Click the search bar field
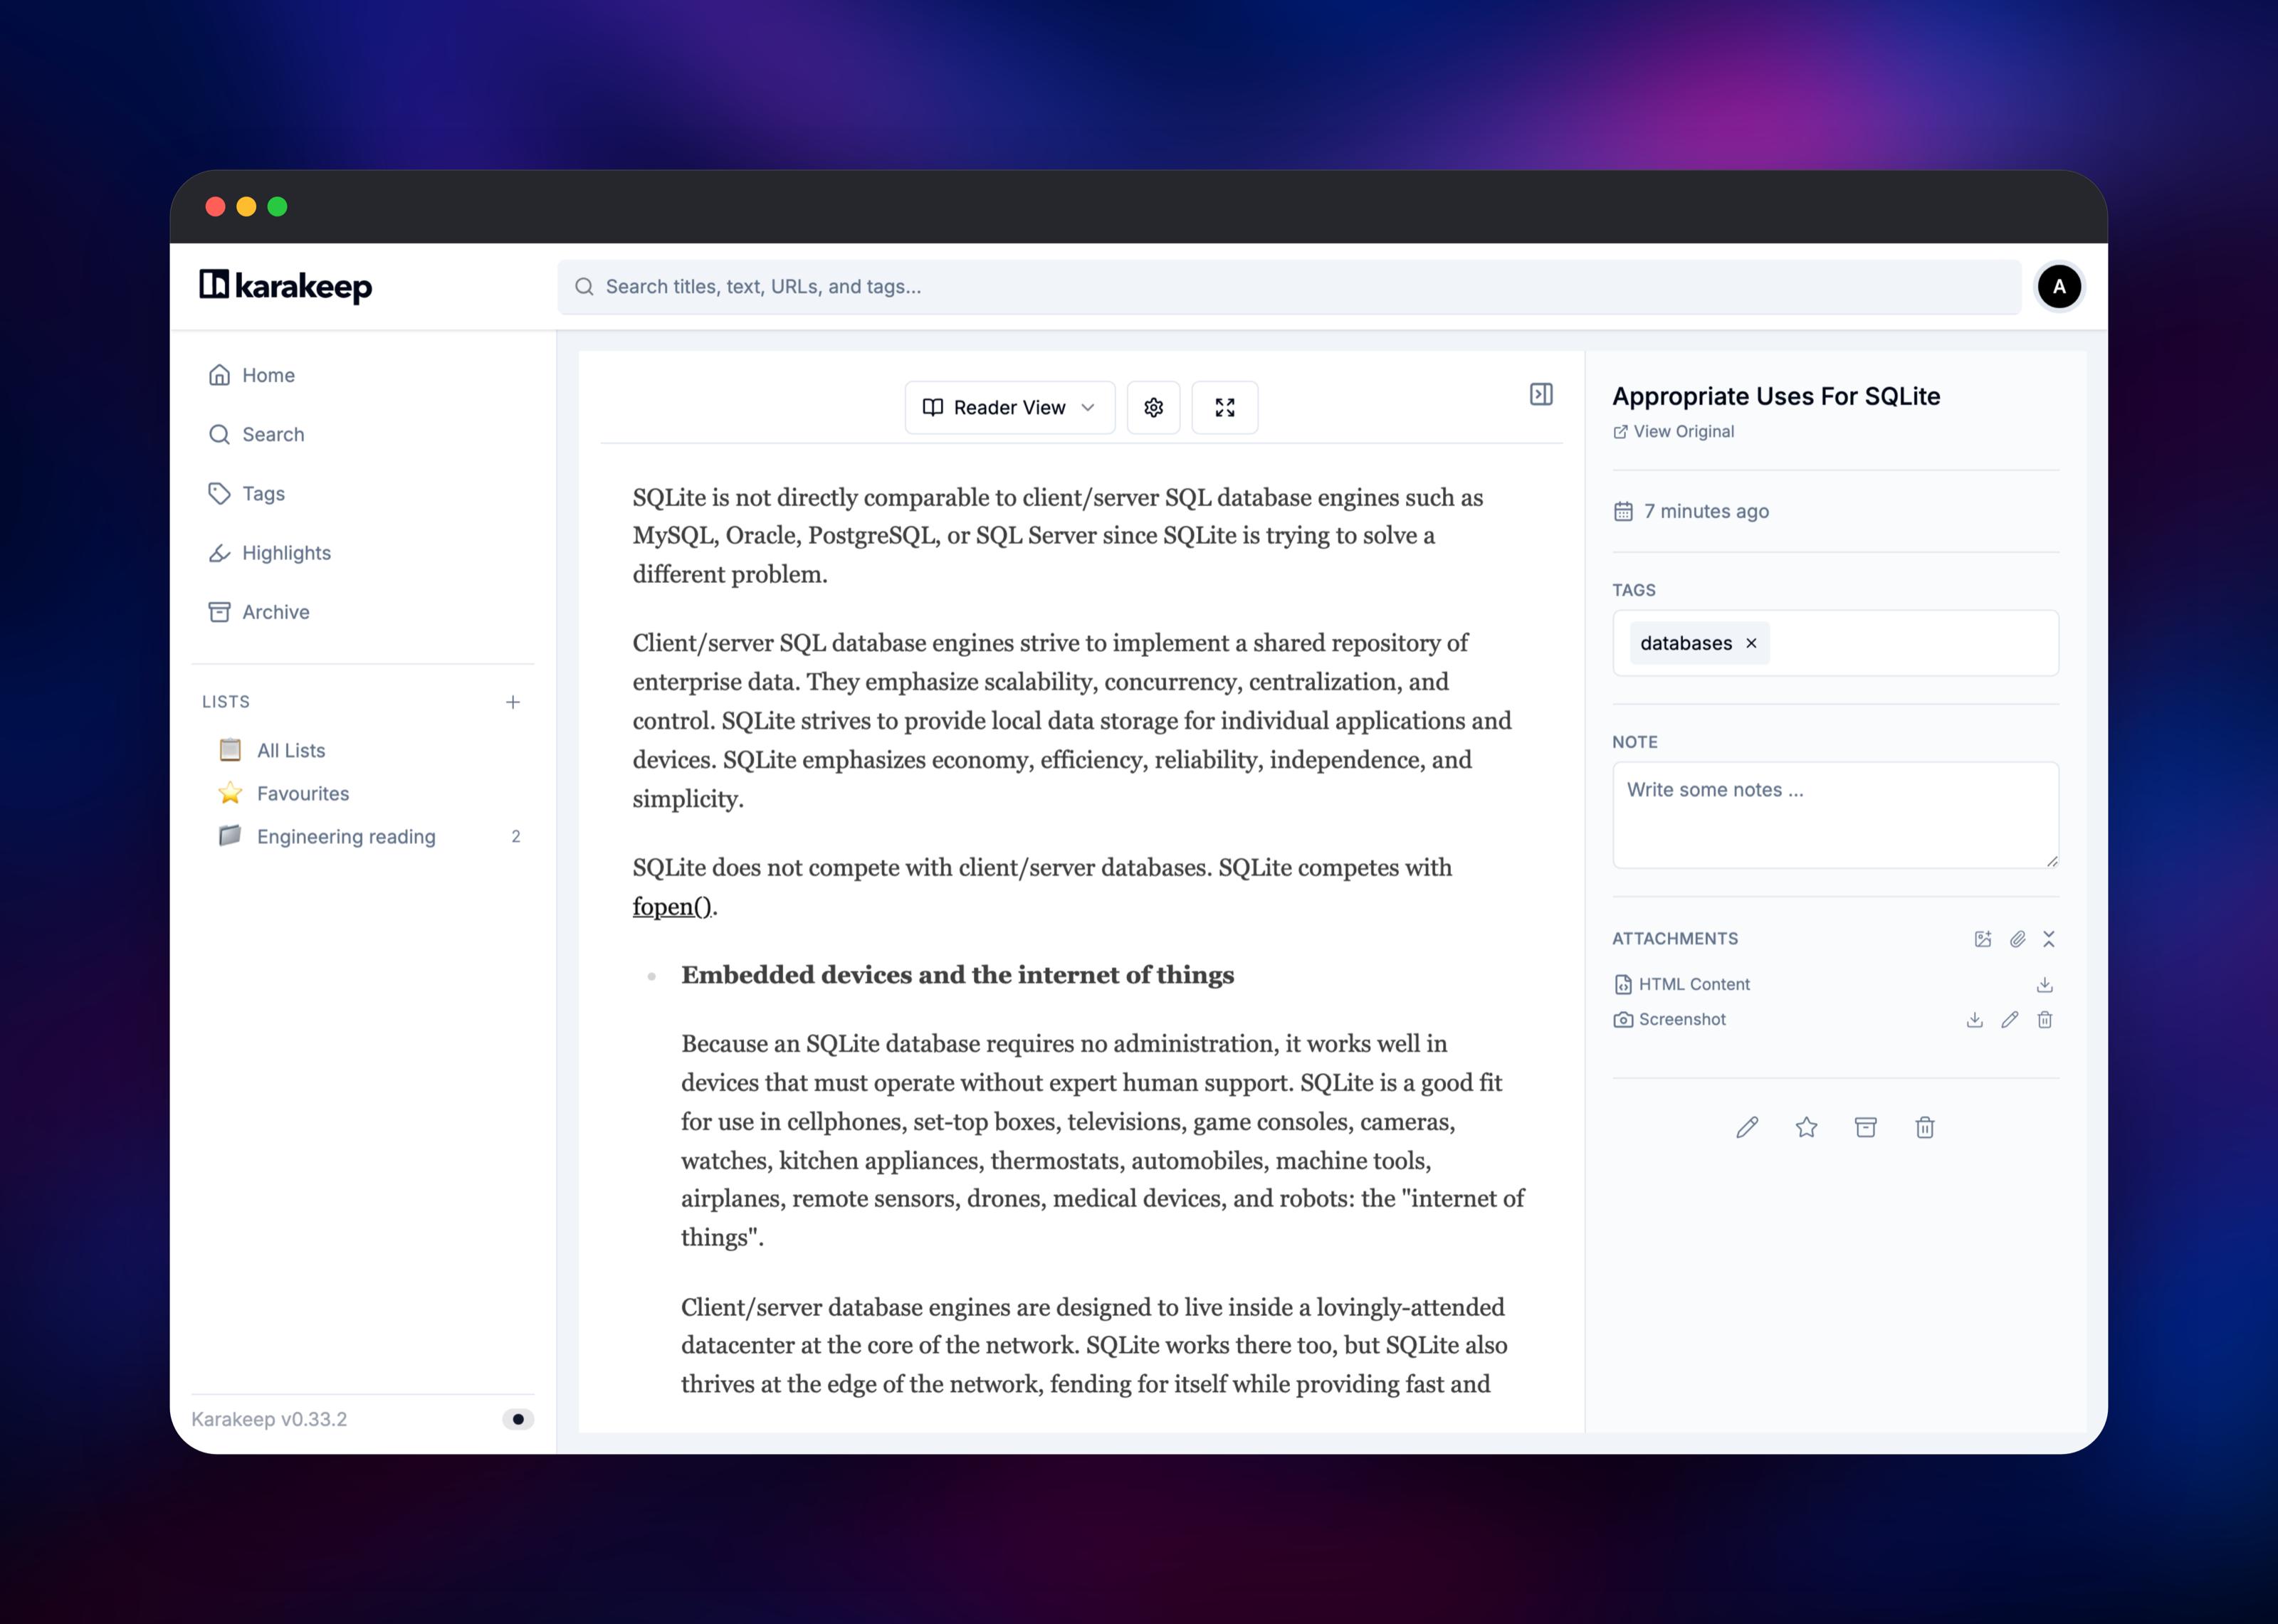The width and height of the screenshot is (2278, 1624). click(1289, 287)
